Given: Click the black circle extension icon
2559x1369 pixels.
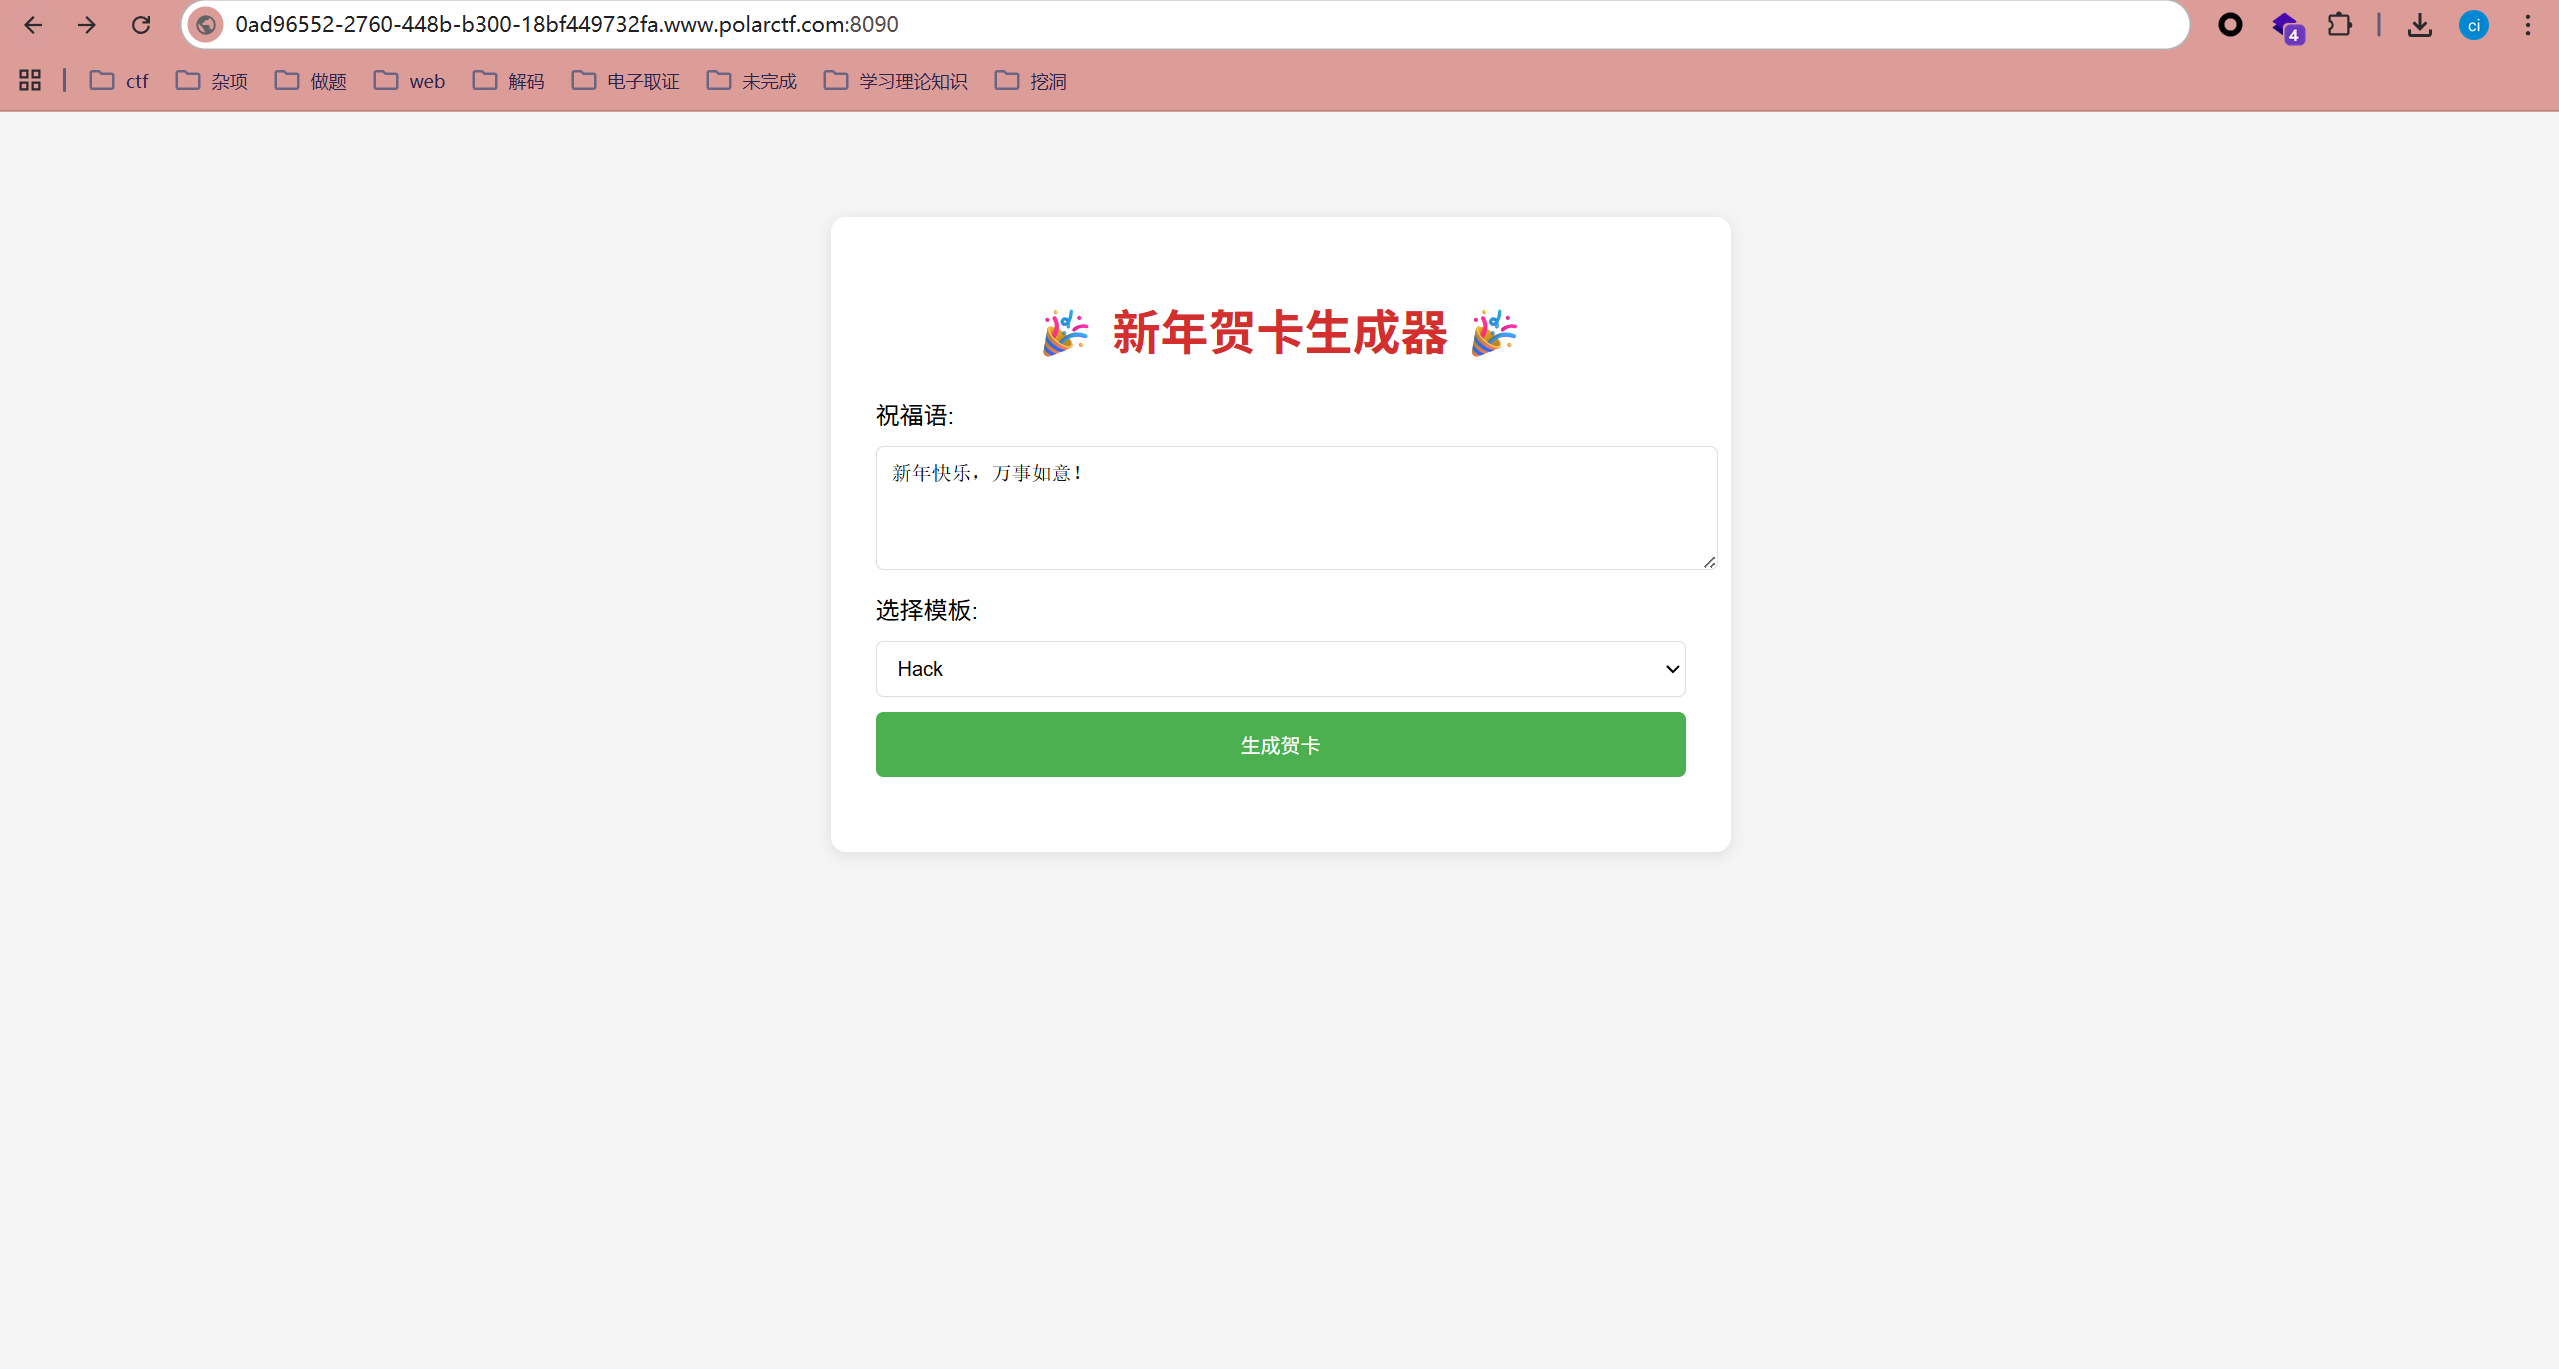Looking at the screenshot, I should [x=2230, y=25].
